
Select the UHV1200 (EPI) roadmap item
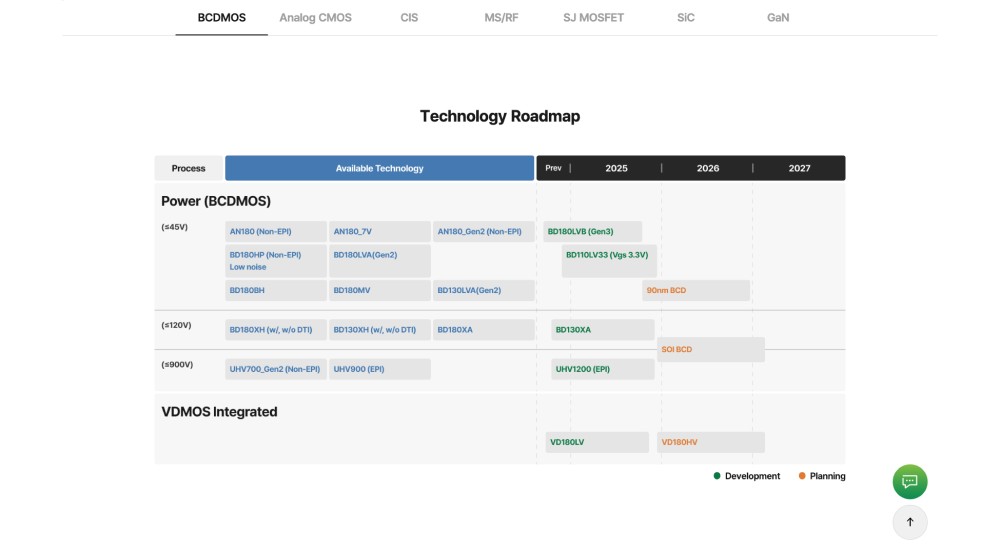[x=603, y=369]
